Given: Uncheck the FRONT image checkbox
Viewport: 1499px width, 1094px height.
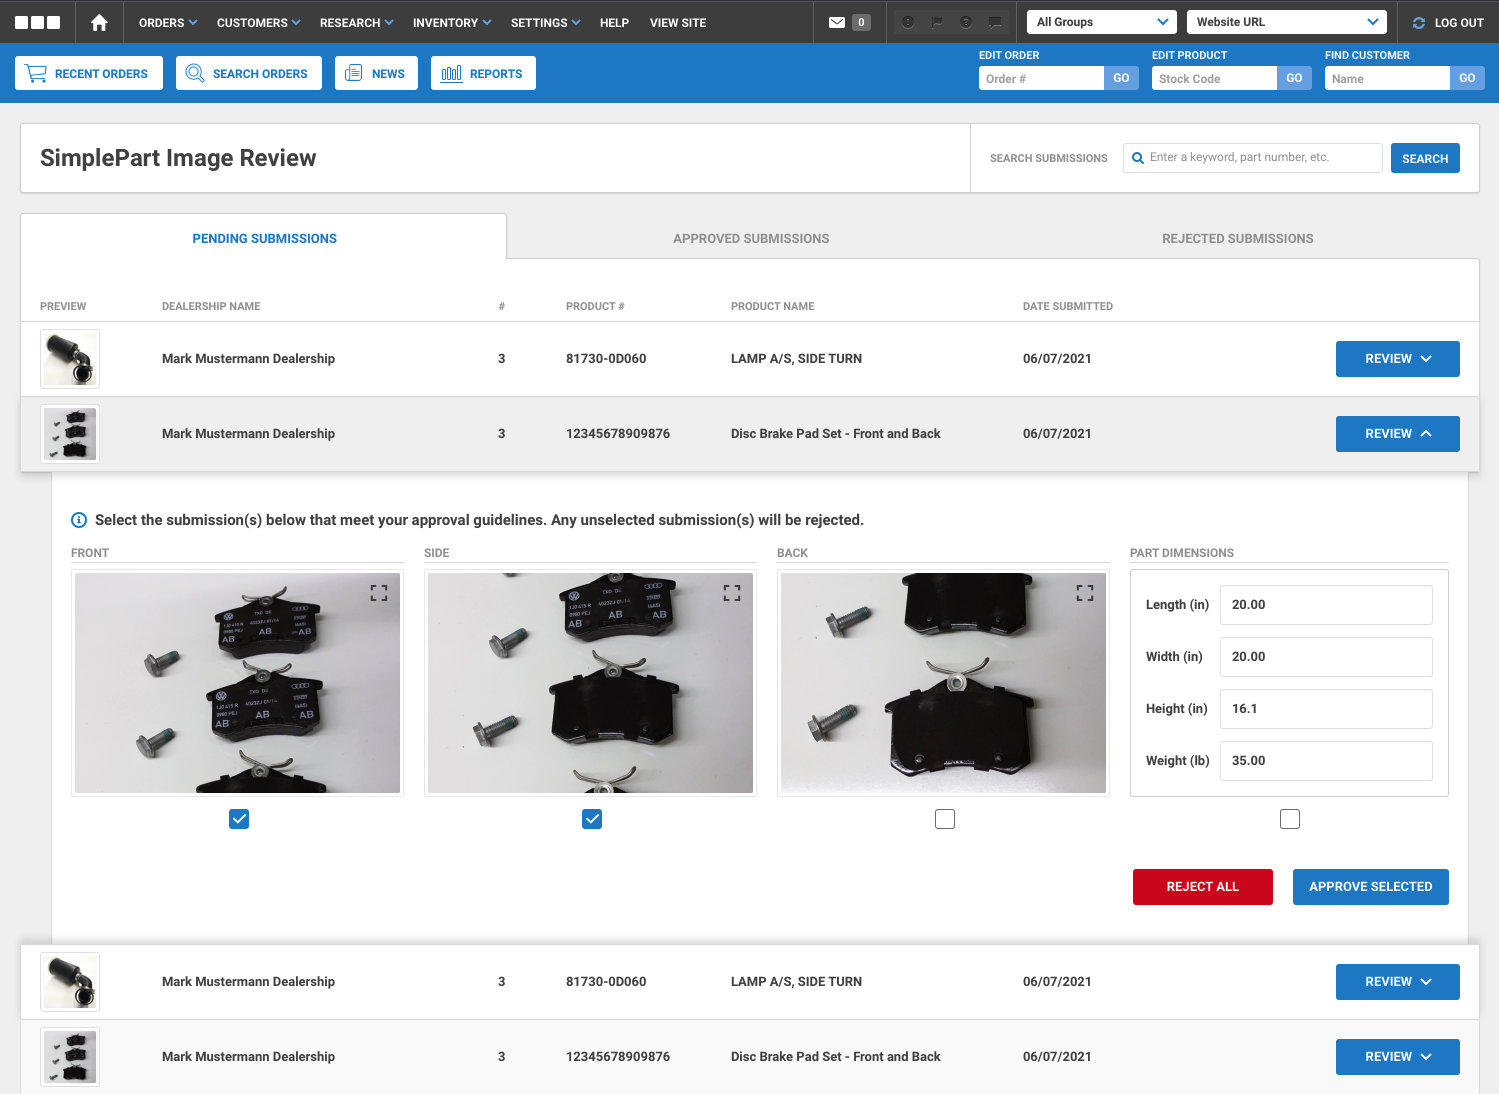Looking at the screenshot, I should click(239, 819).
